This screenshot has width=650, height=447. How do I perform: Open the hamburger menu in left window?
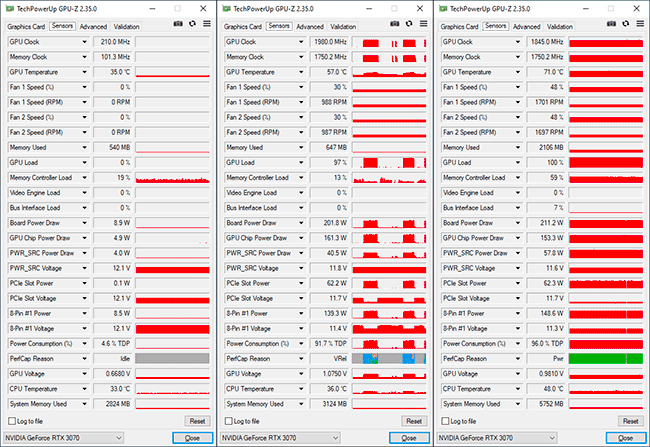point(204,26)
